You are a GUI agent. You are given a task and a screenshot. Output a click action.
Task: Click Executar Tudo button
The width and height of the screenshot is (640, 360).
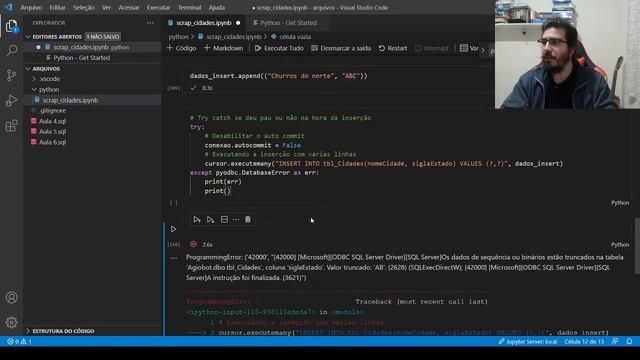coord(279,48)
